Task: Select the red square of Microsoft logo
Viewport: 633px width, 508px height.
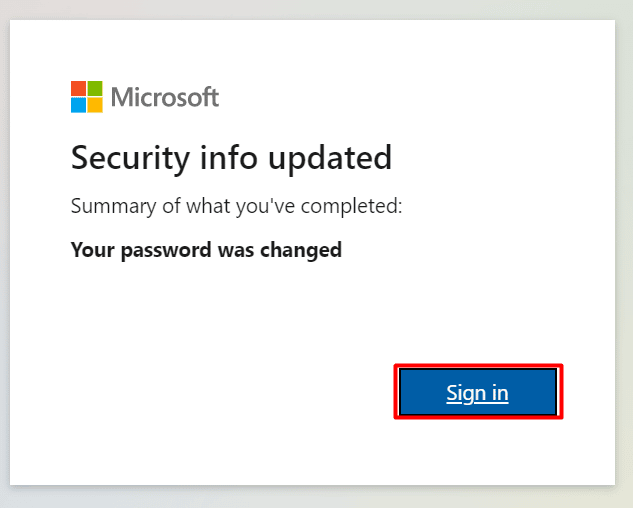Action: 78,88
